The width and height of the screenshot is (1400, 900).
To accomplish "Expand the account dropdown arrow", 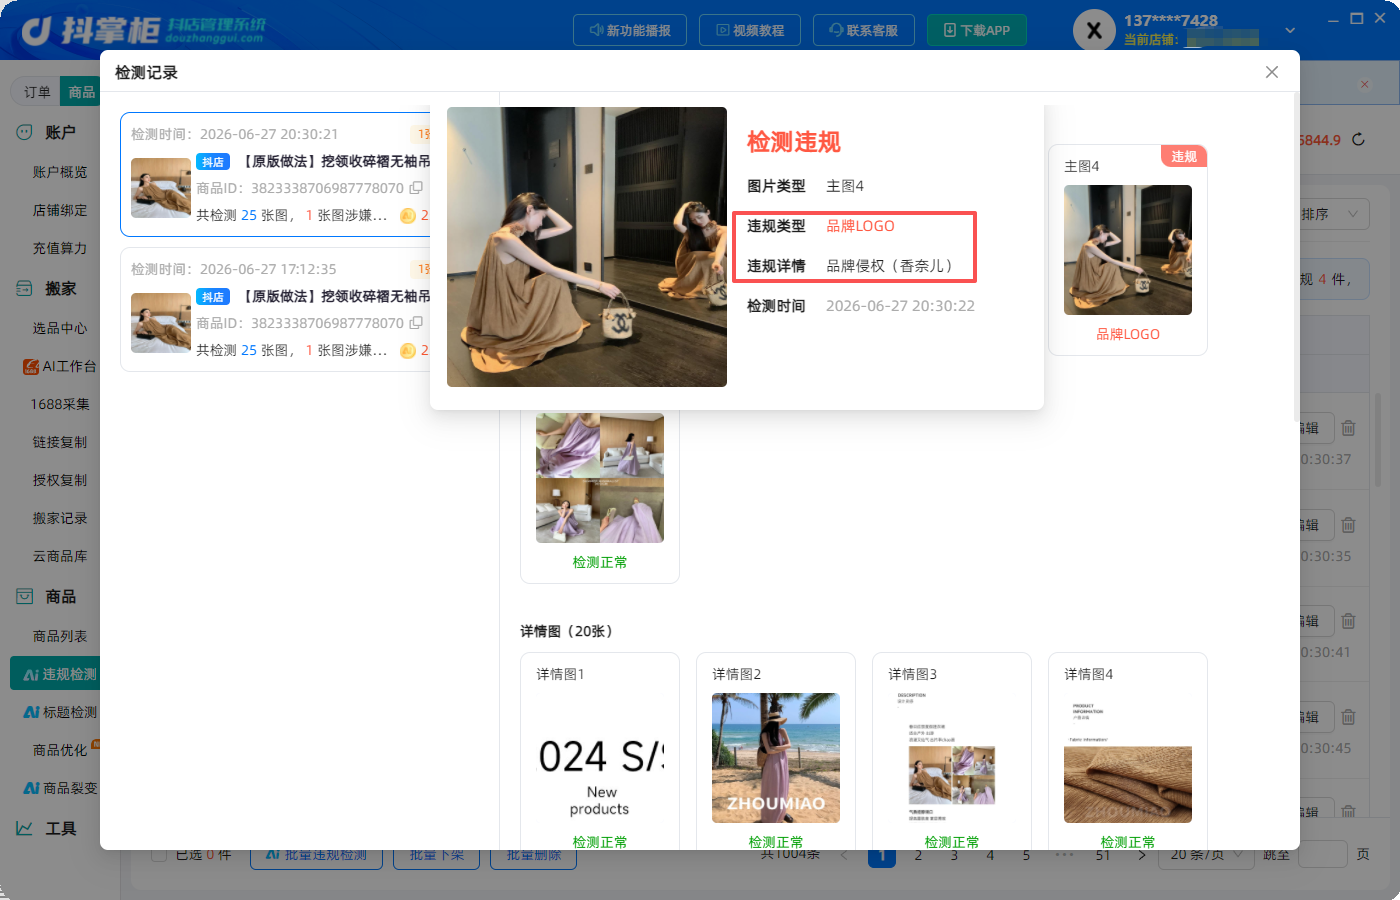I will point(1290,31).
